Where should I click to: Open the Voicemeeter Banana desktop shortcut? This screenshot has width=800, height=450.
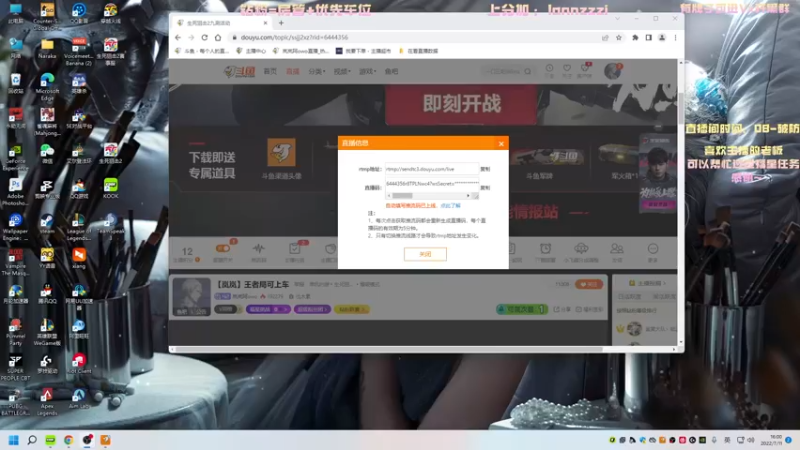(79, 52)
